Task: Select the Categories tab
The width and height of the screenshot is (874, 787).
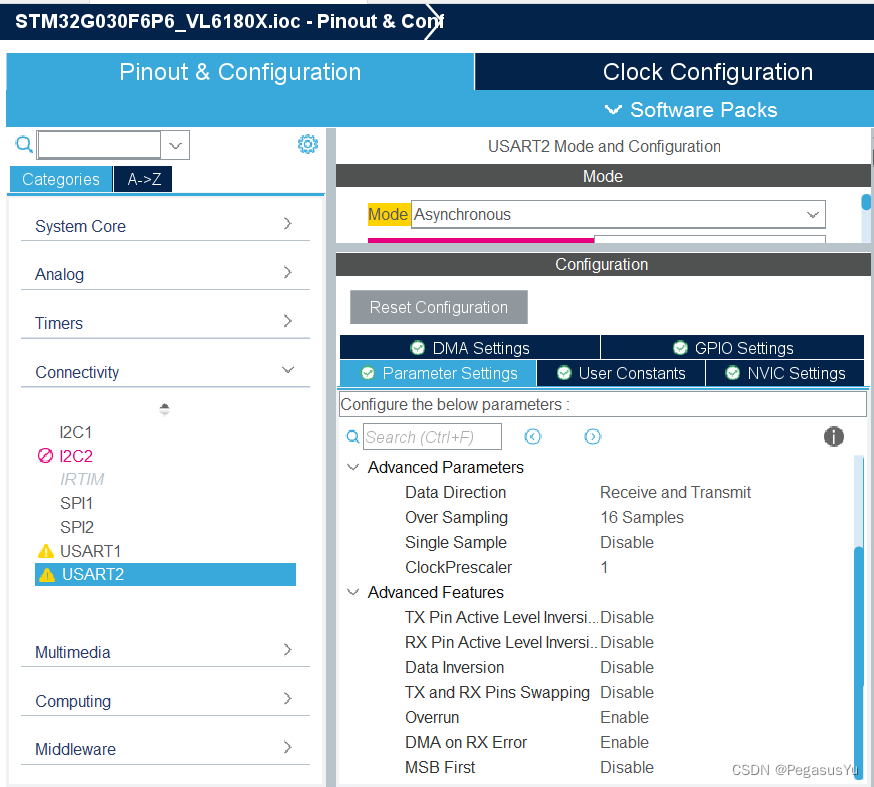Action: [x=61, y=179]
